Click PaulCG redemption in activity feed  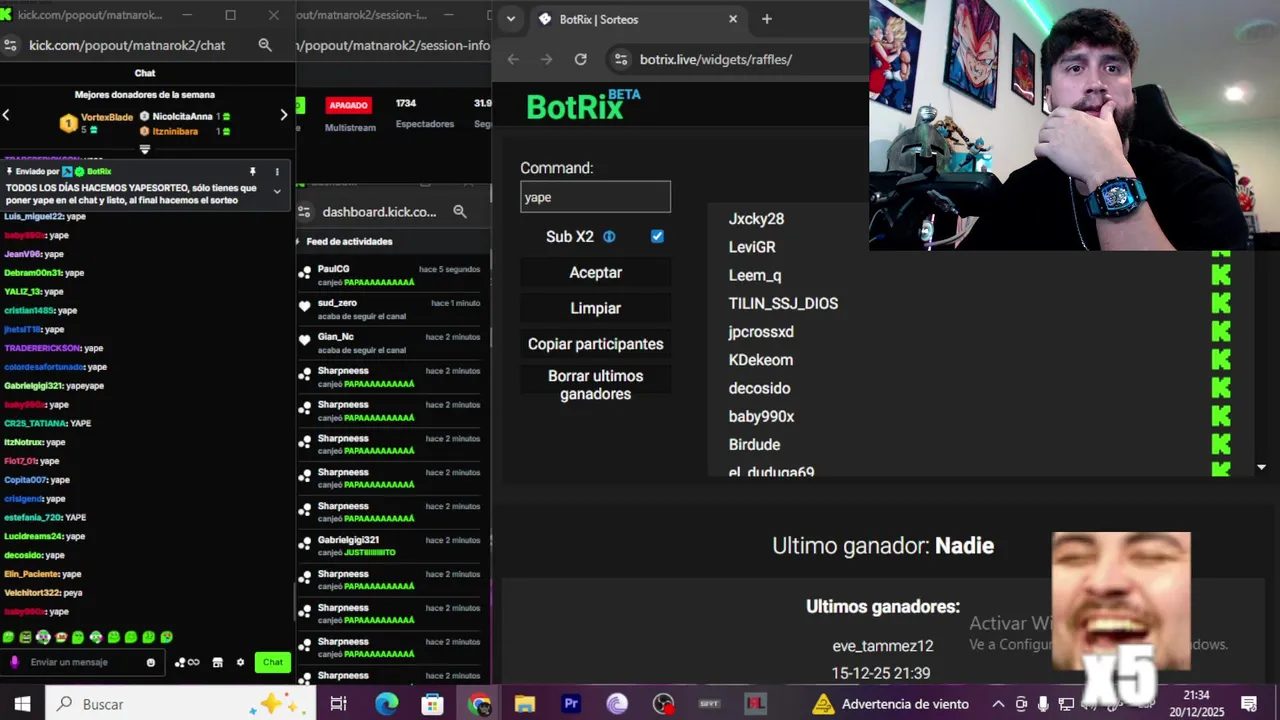[x=392, y=275]
